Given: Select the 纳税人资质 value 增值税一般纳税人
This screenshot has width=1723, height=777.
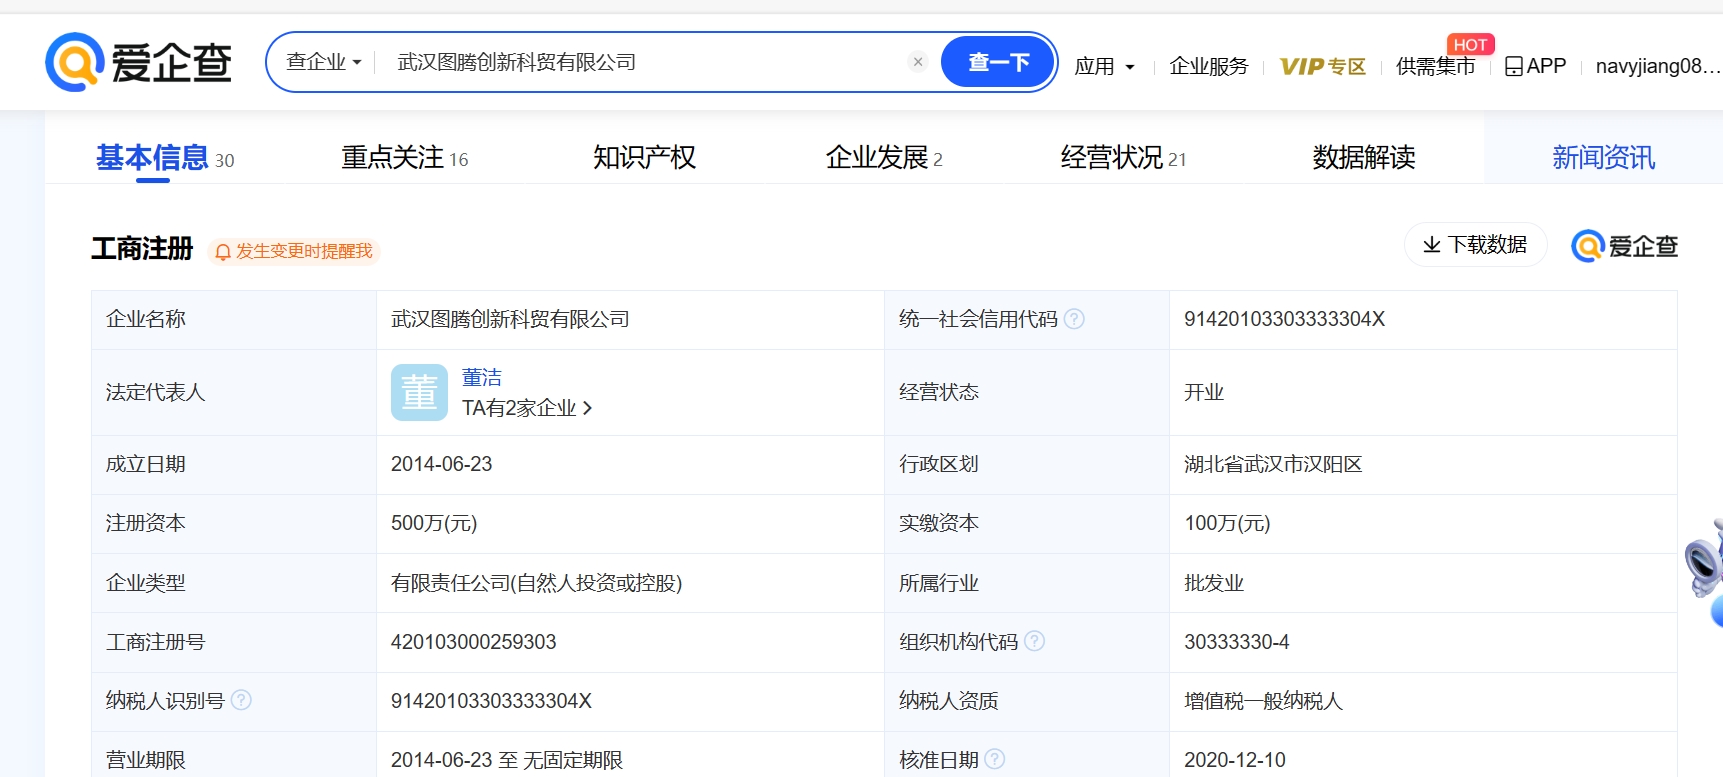Looking at the screenshot, I should click(1263, 701).
